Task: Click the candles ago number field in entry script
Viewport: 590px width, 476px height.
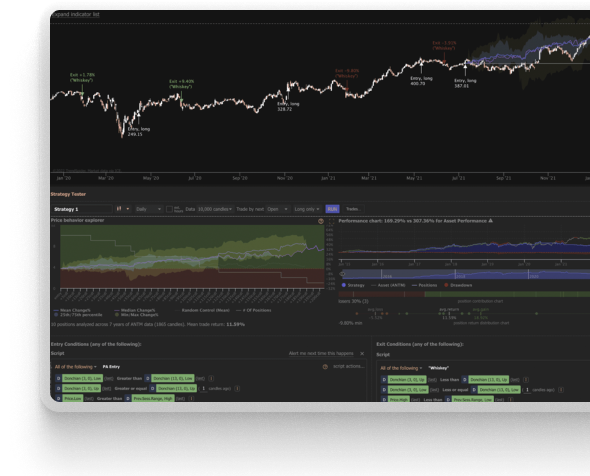Action: click(x=204, y=388)
